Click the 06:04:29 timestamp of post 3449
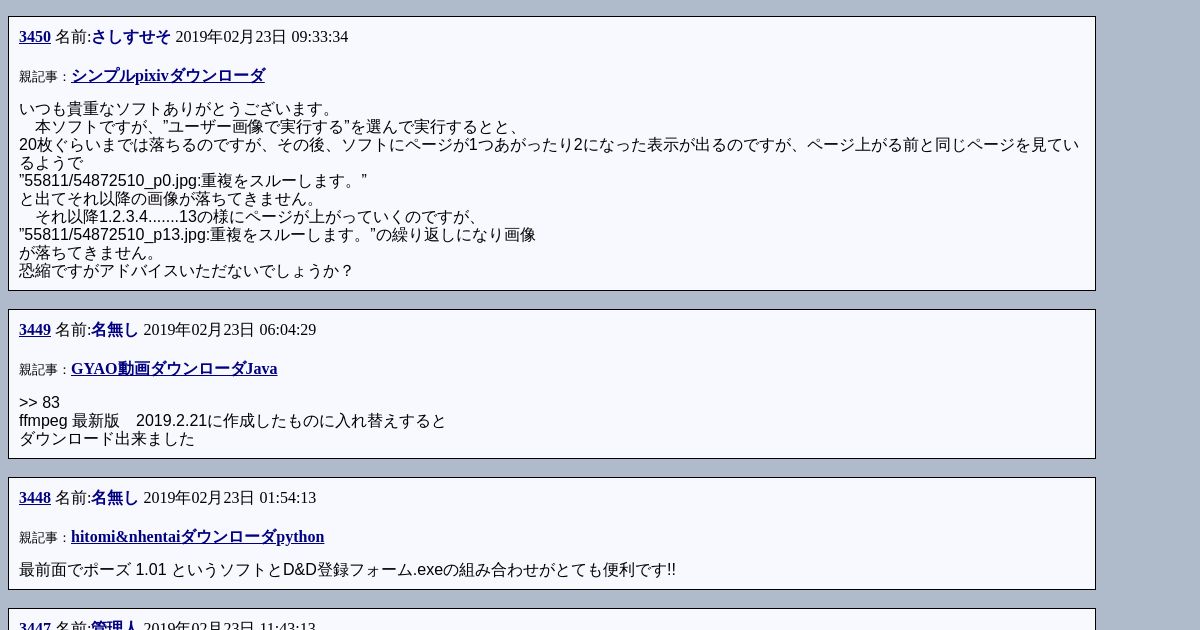The height and width of the screenshot is (630, 1200). pyautogui.click(x=288, y=330)
